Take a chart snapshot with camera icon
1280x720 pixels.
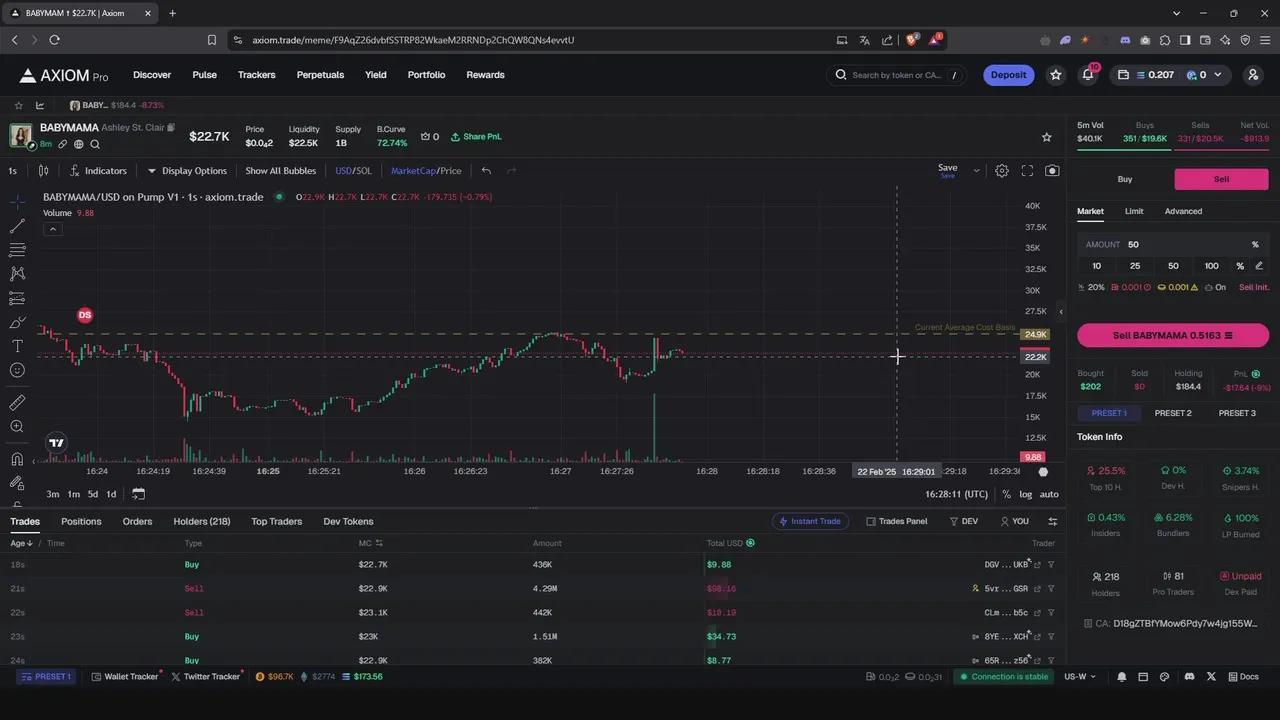click(x=1052, y=171)
